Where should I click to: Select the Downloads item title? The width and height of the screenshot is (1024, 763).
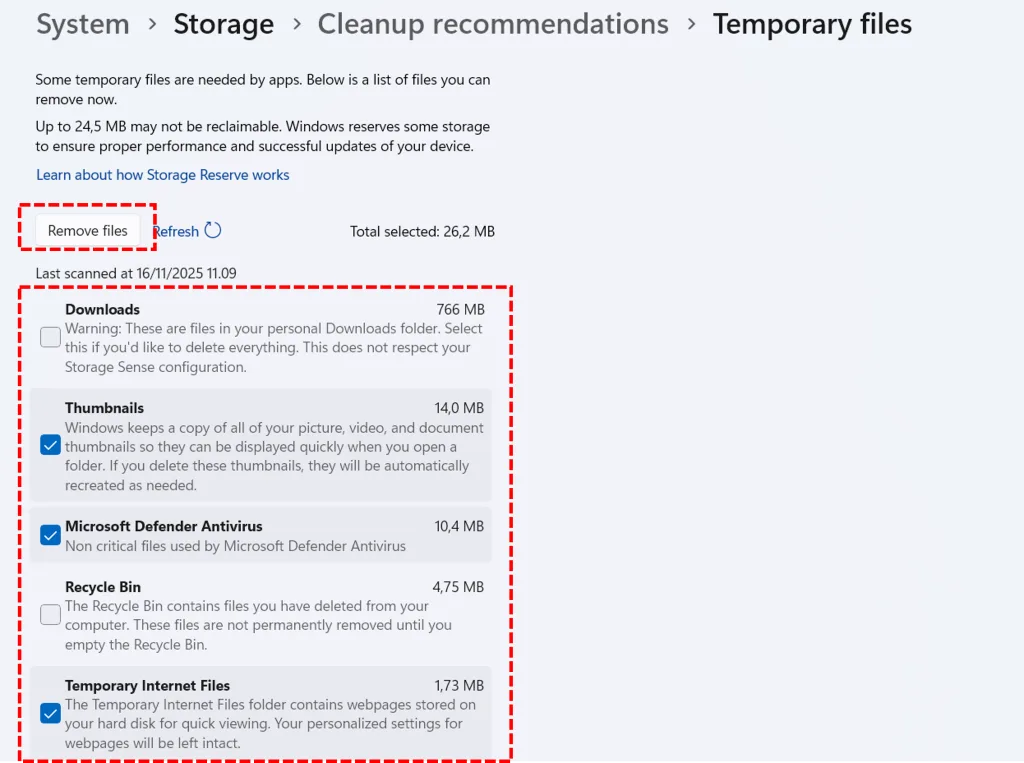[103, 310]
